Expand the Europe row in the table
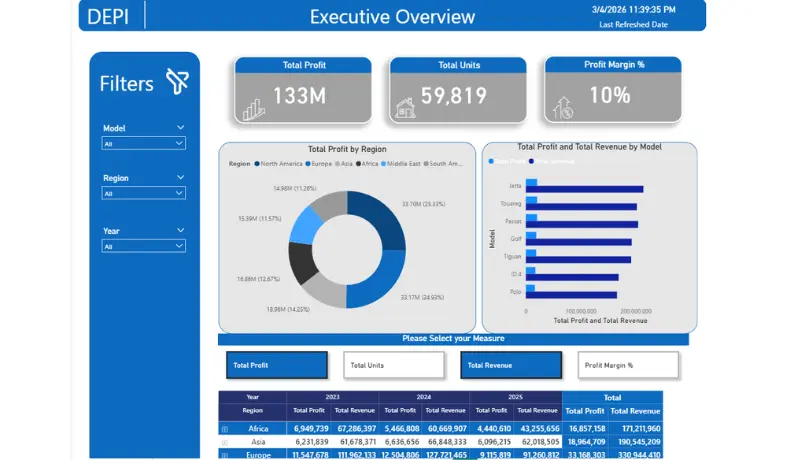 coord(224,455)
